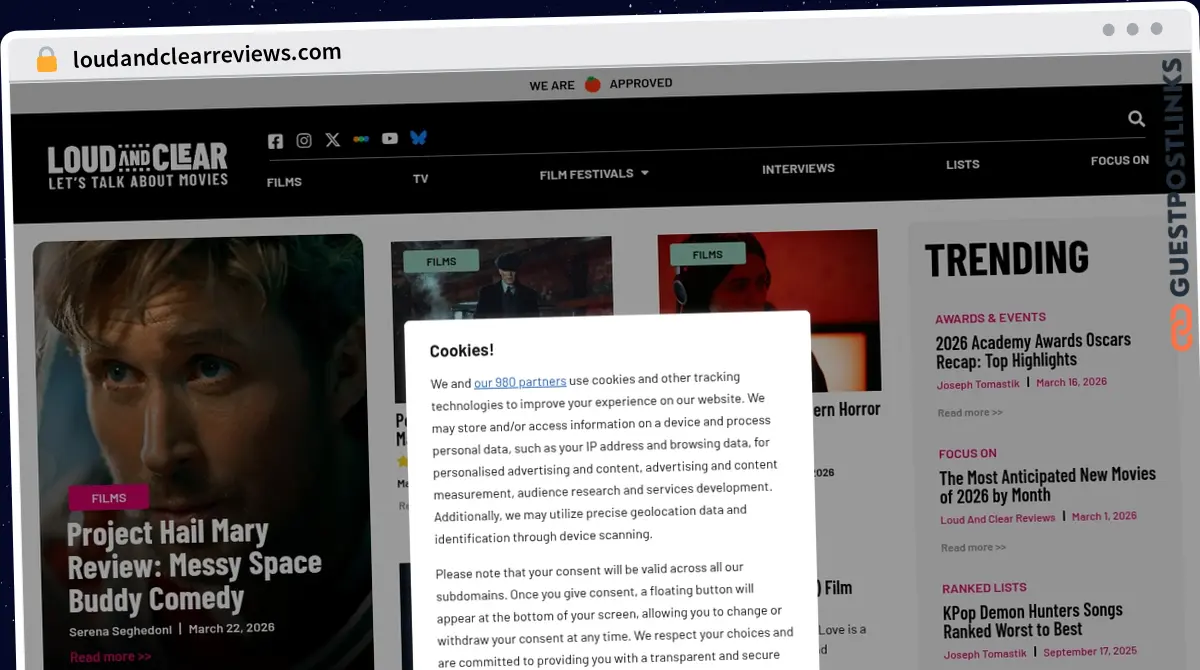The width and height of the screenshot is (1200, 670).
Task: Open 'KPop Demon Hunters Songs Ranked' article
Action: [1033, 620]
